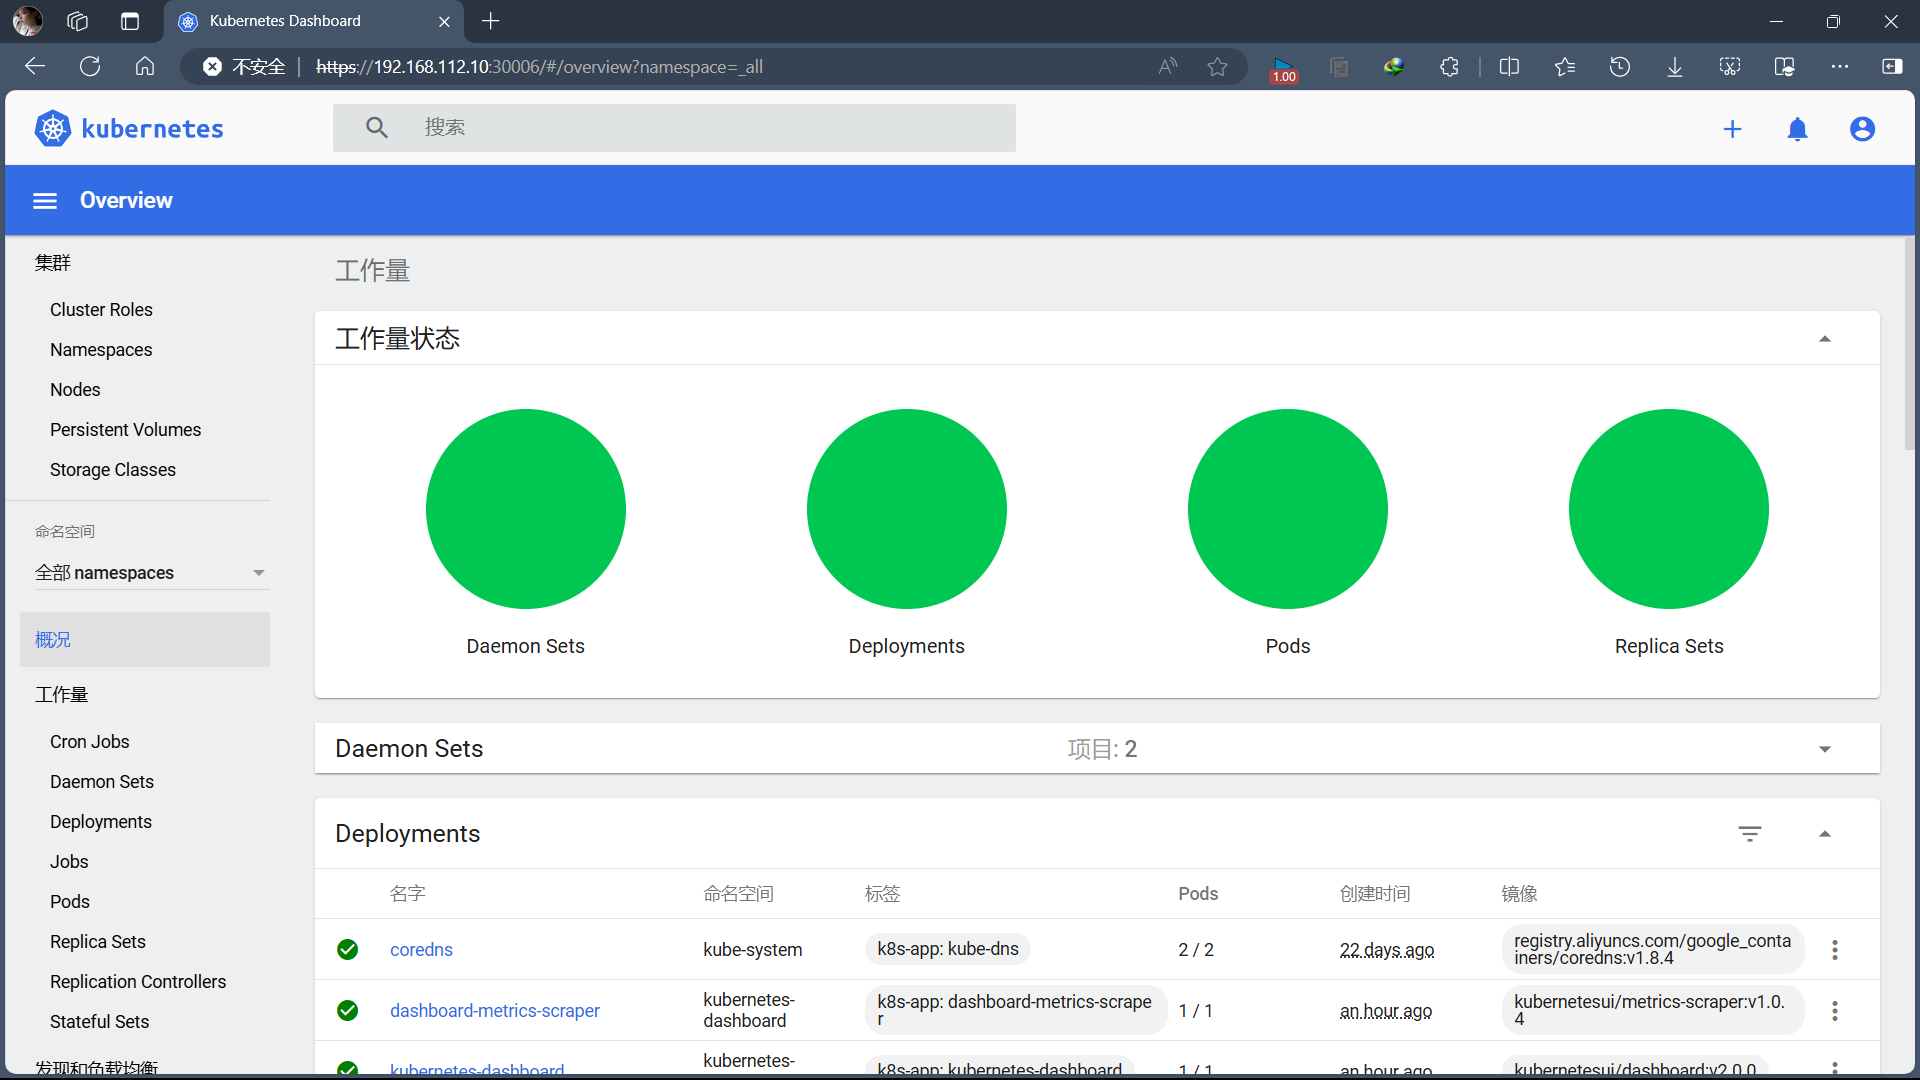Open browser extensions menu
This screenshot has width=1920, height=1080.
(1449, 67)
